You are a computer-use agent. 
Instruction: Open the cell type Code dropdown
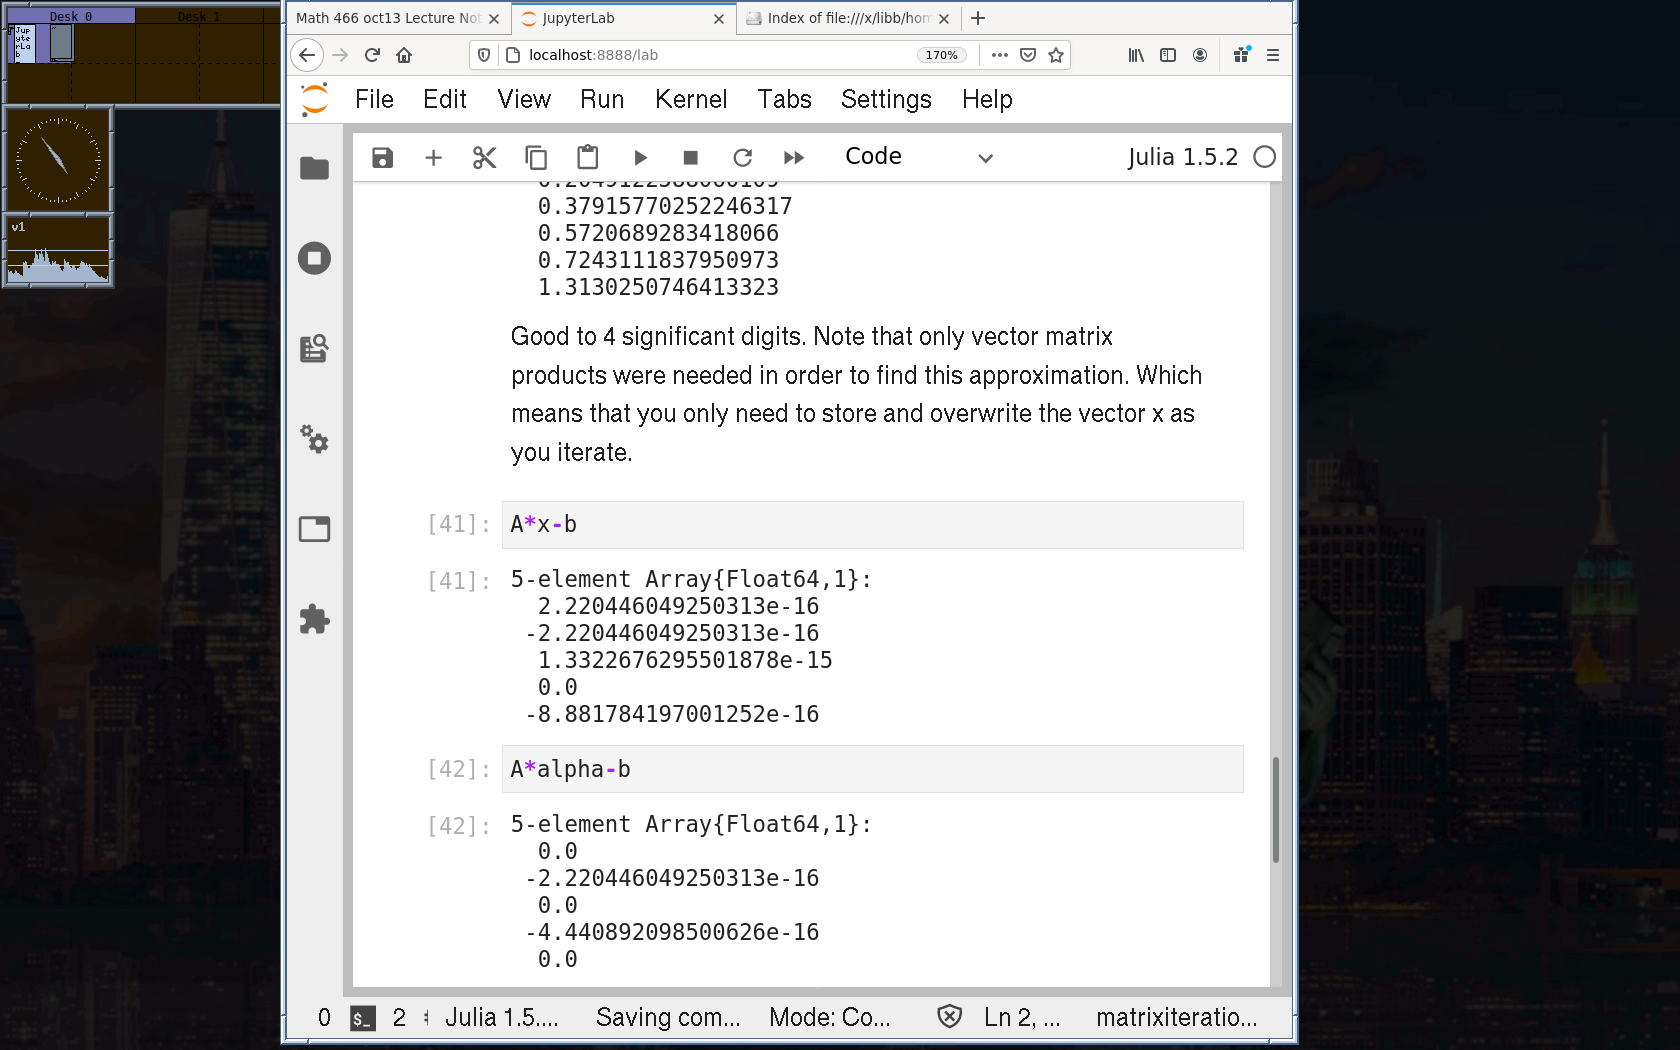tap(918, 157)
